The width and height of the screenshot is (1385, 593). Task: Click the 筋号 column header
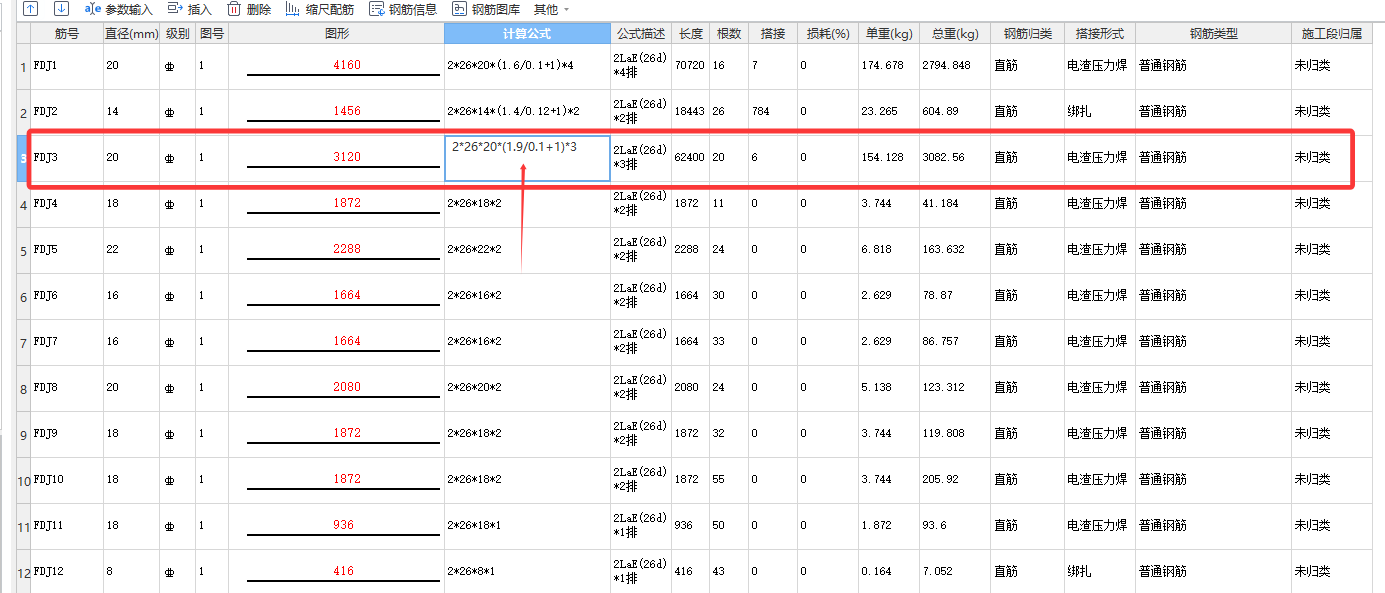pos(67,34)
